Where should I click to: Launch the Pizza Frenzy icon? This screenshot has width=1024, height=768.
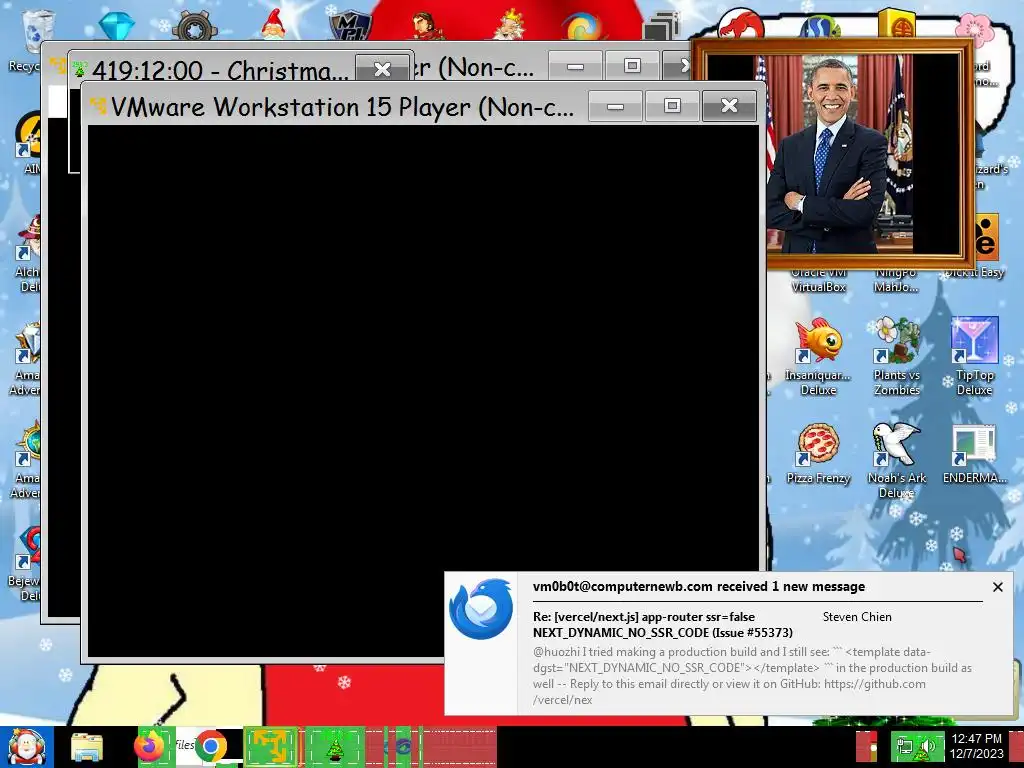[818, 444]
